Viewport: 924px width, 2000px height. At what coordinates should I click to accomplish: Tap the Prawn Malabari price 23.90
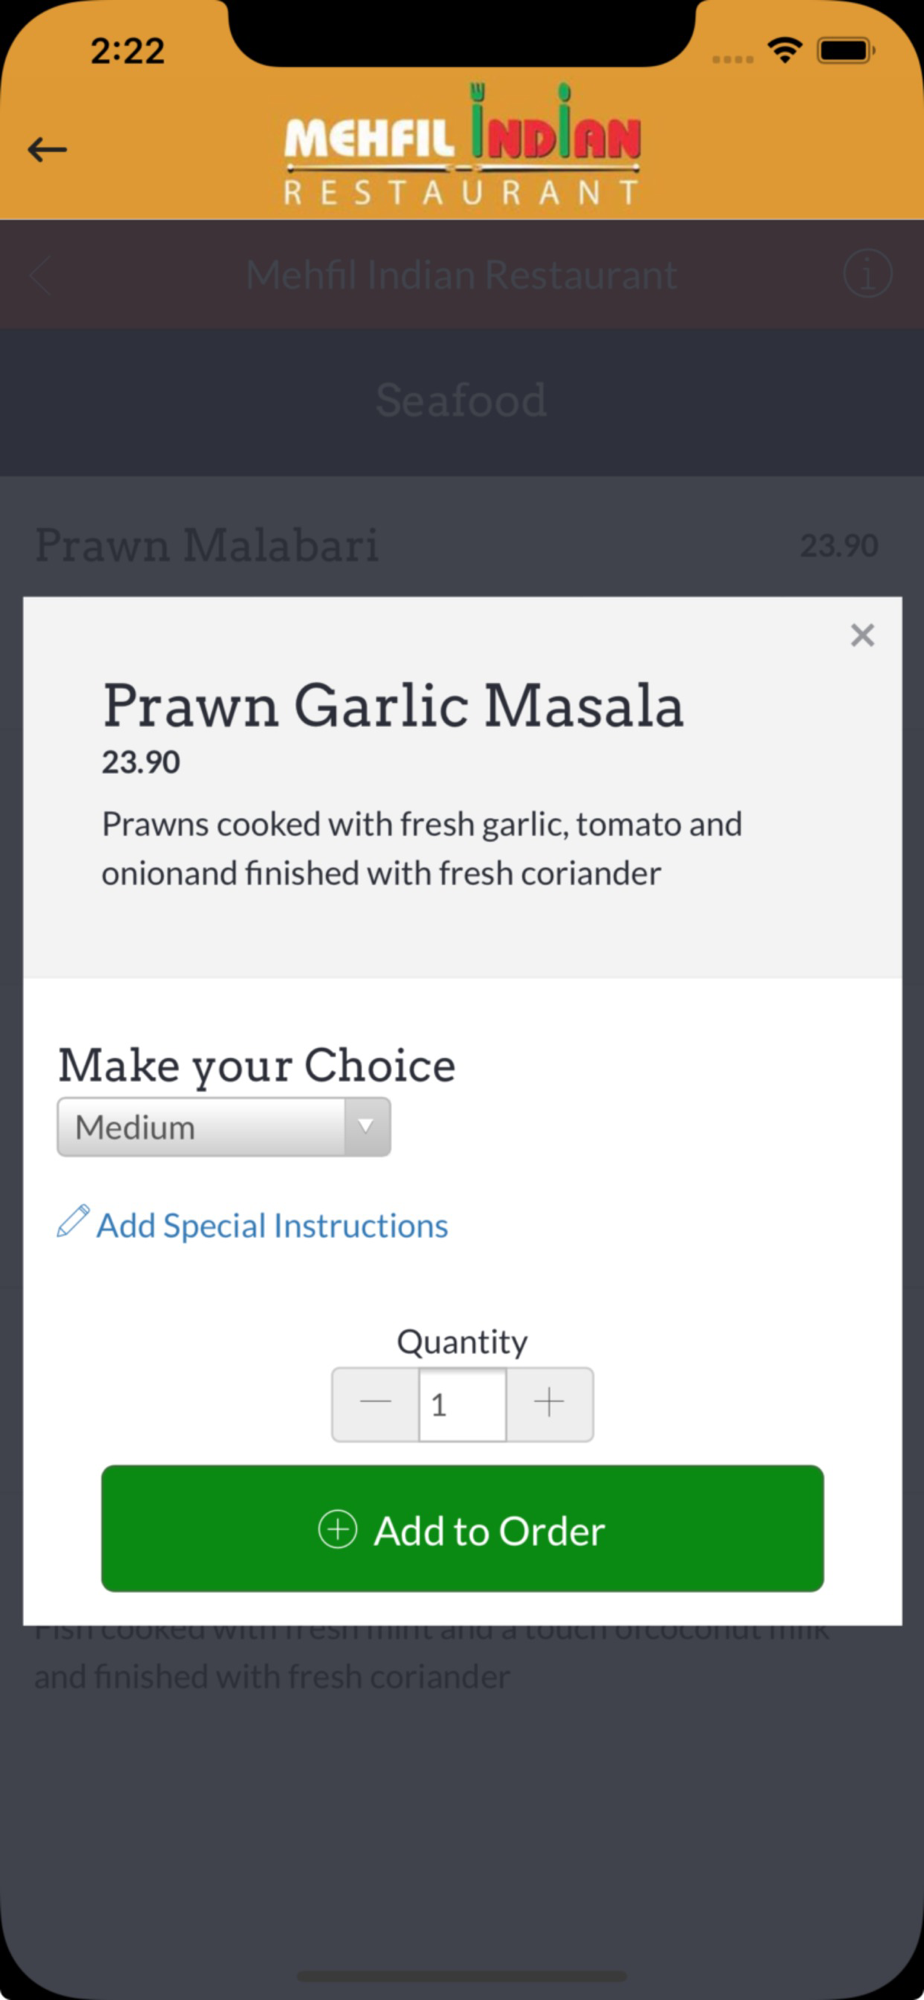point(839,546)
